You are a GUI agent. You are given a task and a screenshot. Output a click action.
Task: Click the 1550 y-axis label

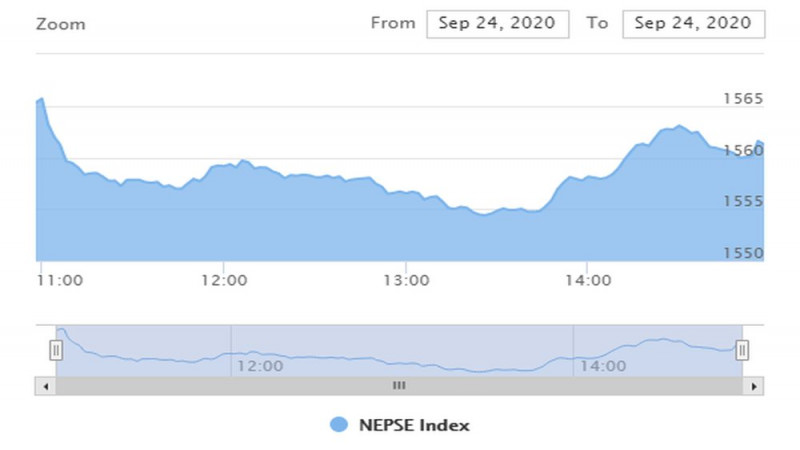tap(743, 253)
